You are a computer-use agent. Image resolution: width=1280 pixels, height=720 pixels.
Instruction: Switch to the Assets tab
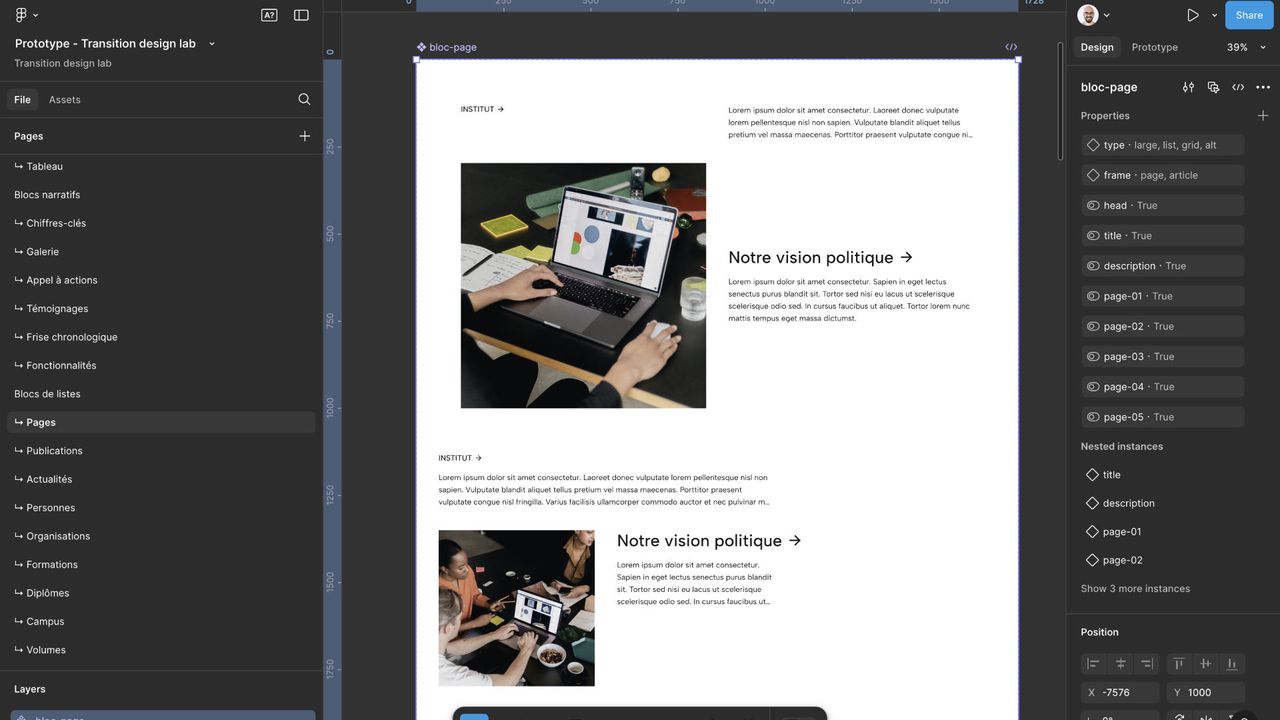click(x=65, y=100)
